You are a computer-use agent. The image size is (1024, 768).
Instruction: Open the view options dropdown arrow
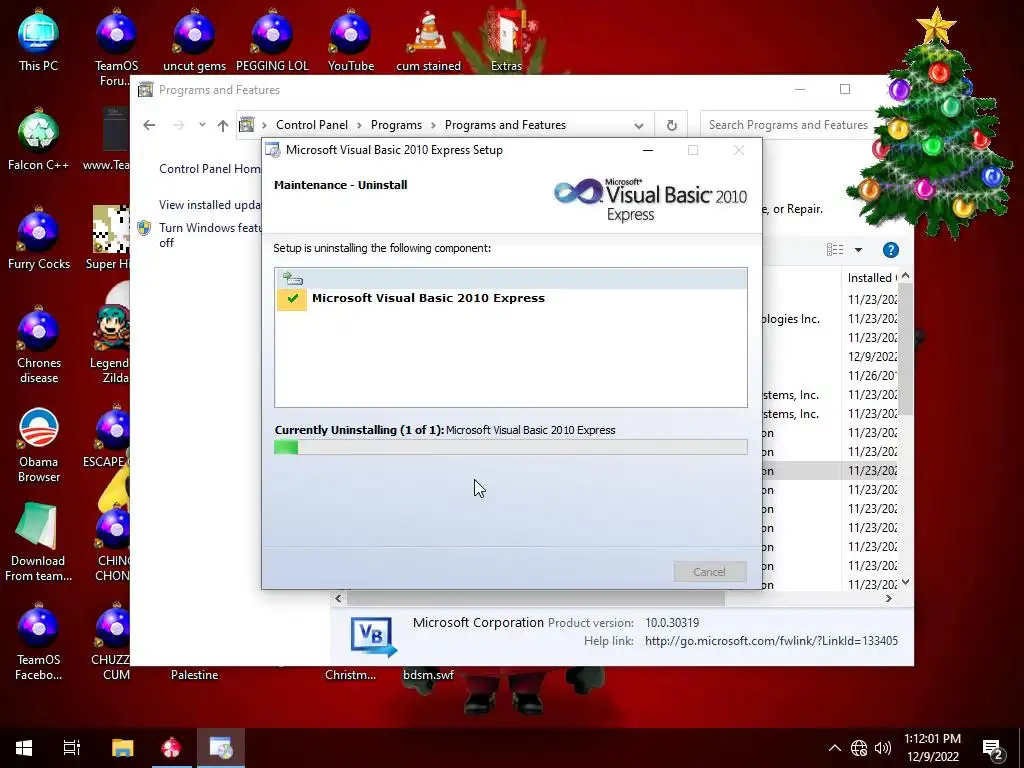[858, 249]
